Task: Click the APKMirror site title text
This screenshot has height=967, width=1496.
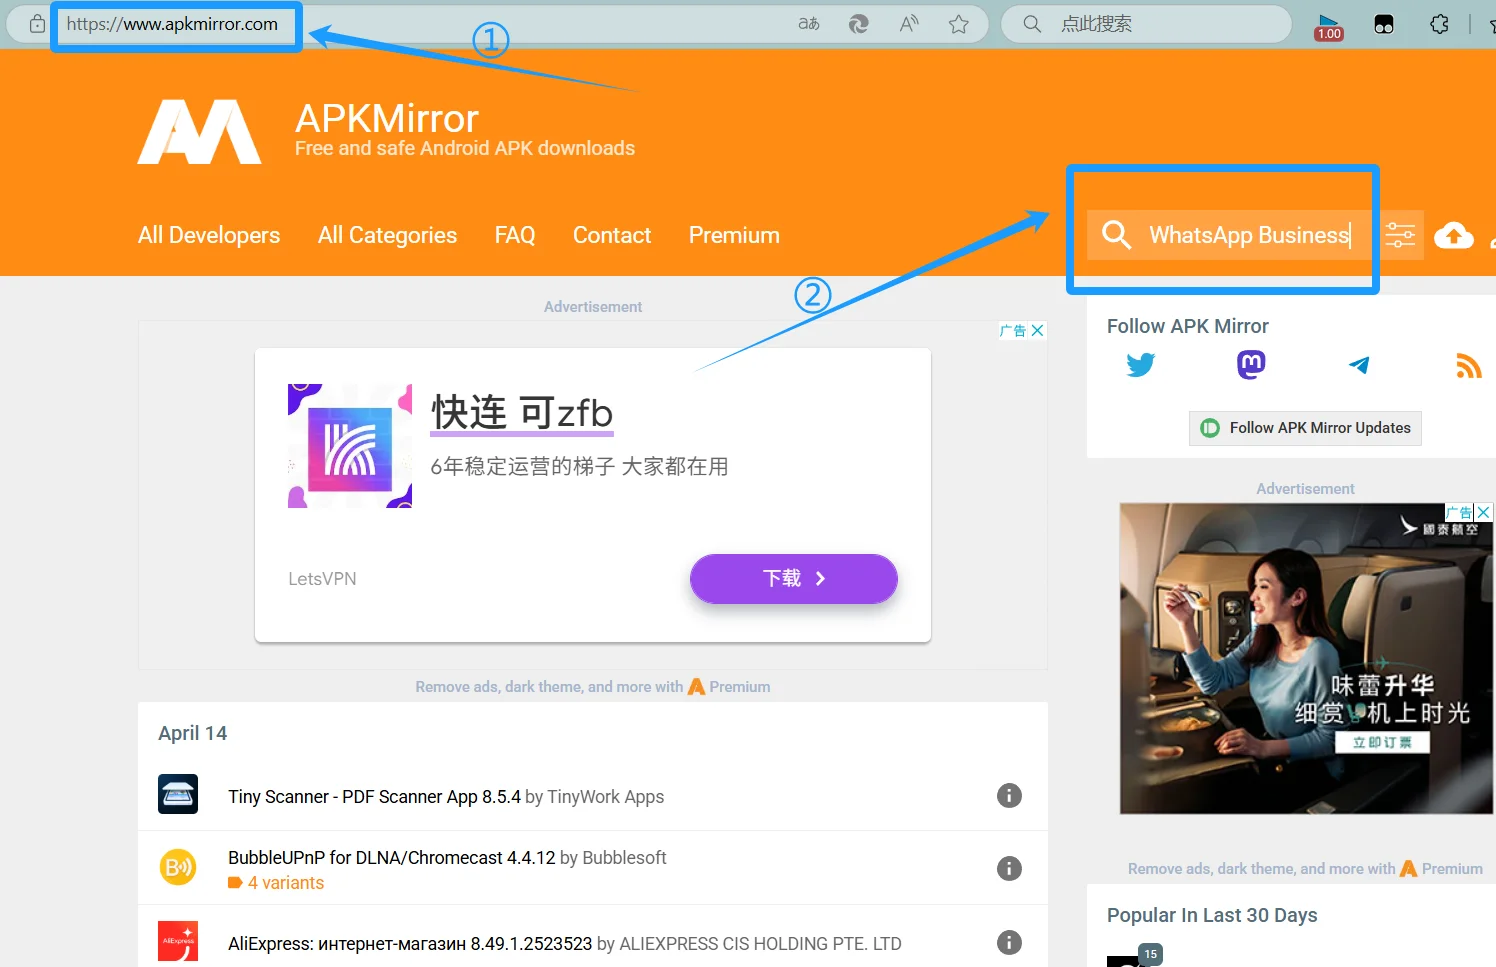Action: [x=387, y=119]
